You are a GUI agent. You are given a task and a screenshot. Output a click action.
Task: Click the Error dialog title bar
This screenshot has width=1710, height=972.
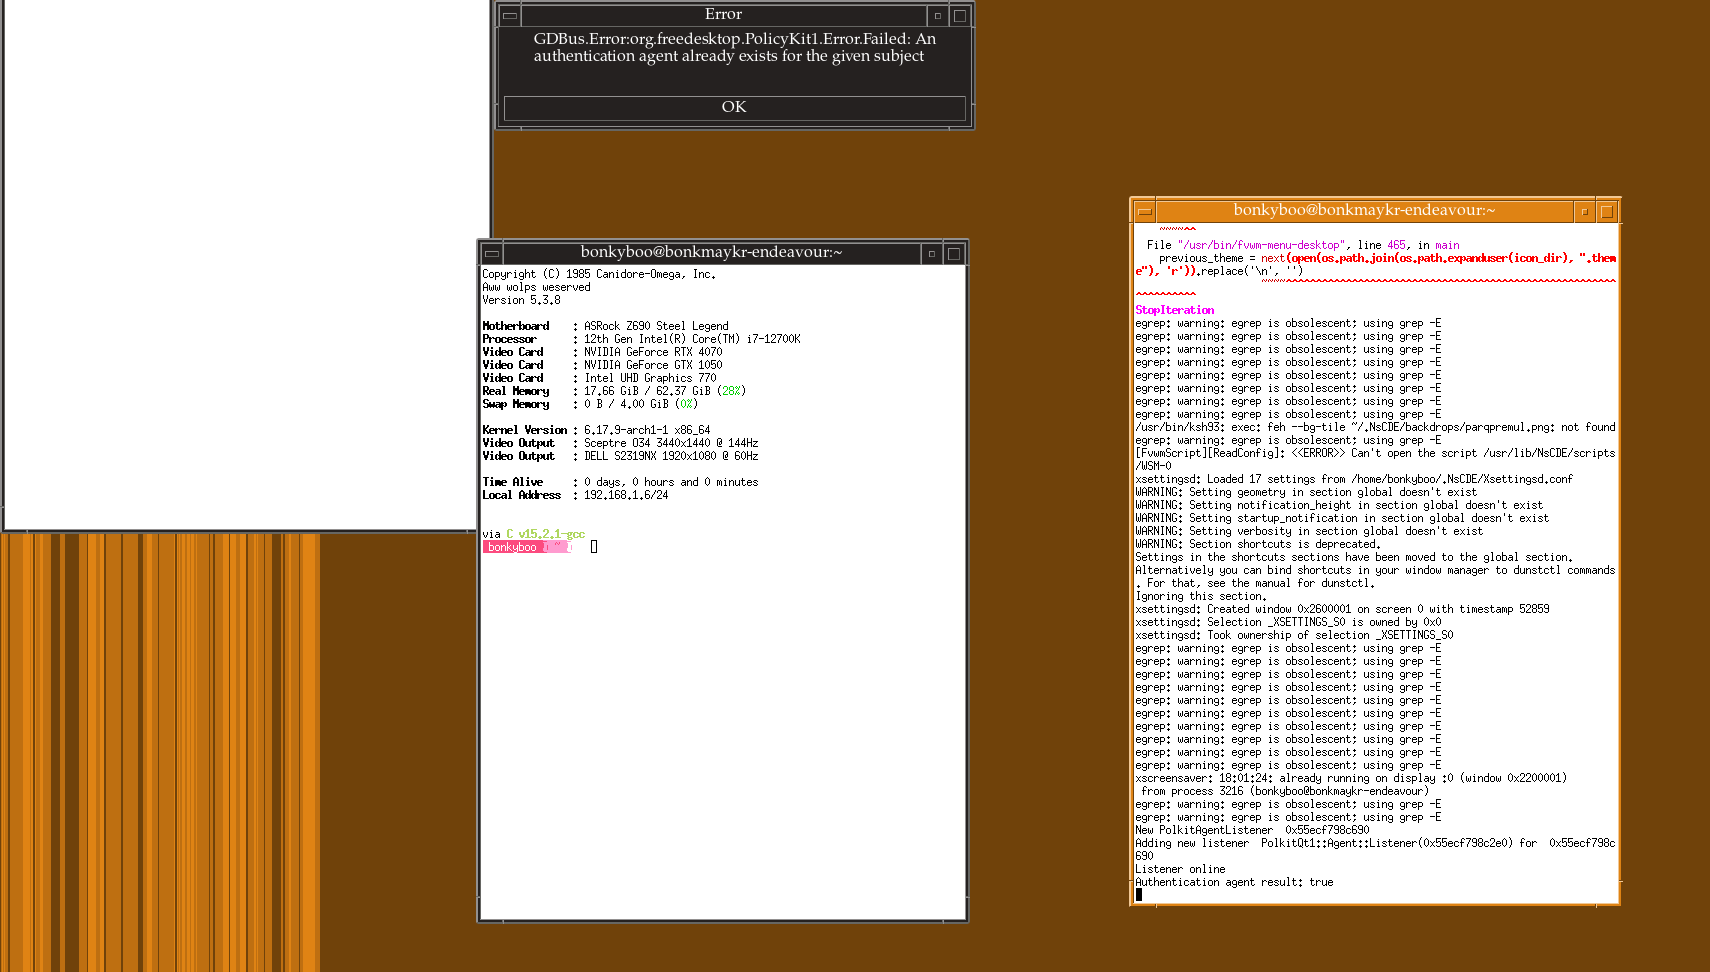coord(723,15)
